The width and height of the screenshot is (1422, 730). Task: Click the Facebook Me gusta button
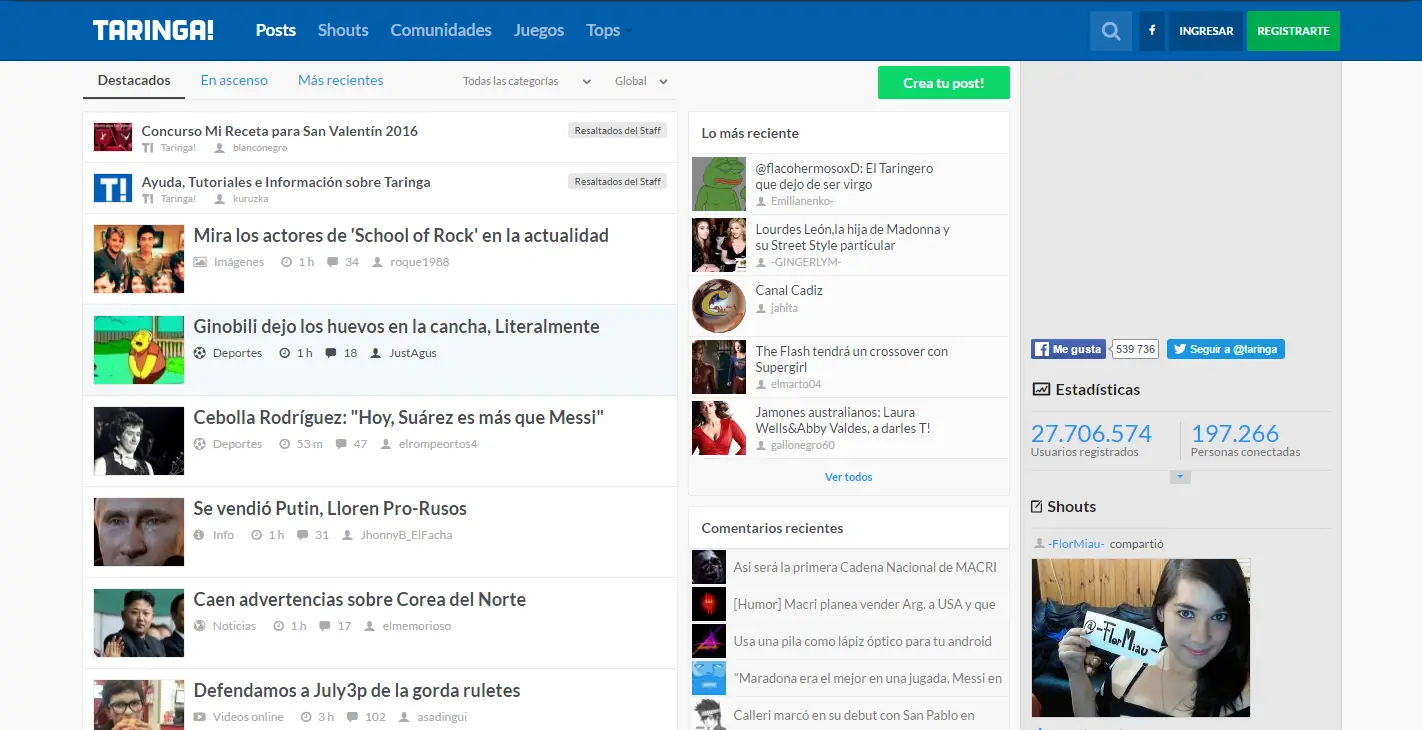tap(1068, 349)
